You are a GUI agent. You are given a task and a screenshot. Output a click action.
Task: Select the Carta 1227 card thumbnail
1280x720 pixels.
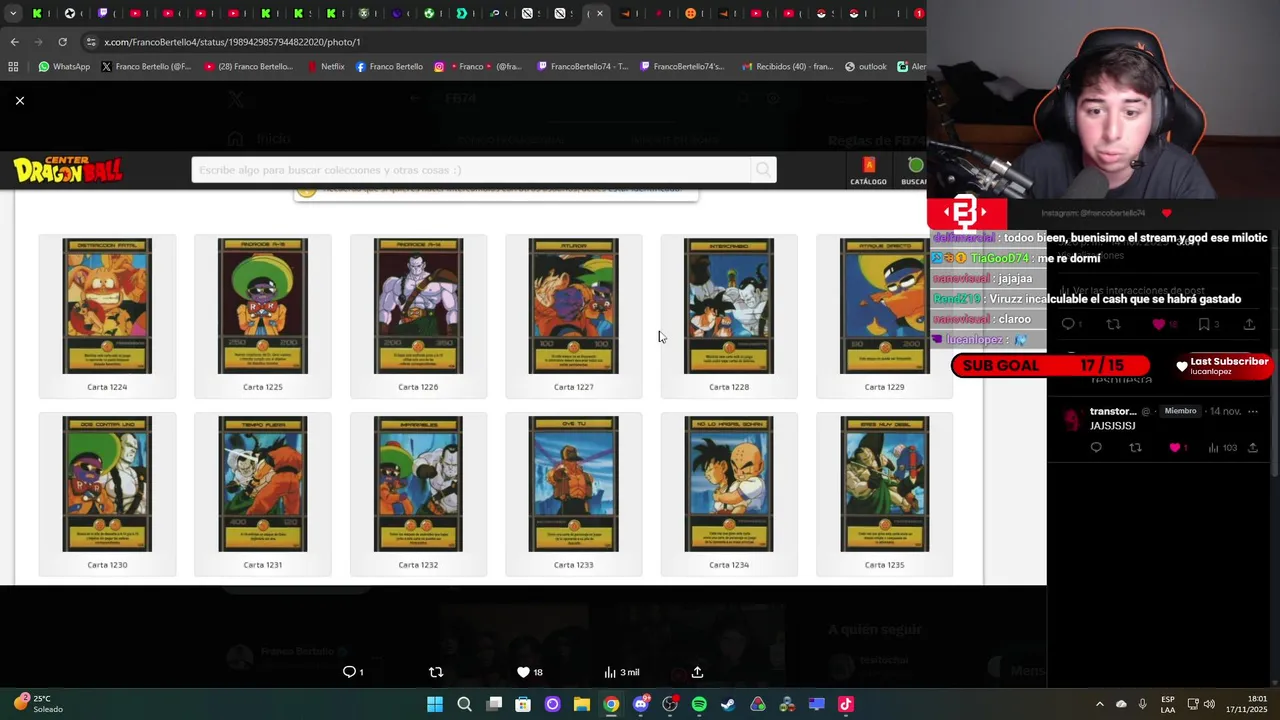click(x=573, y=306)
